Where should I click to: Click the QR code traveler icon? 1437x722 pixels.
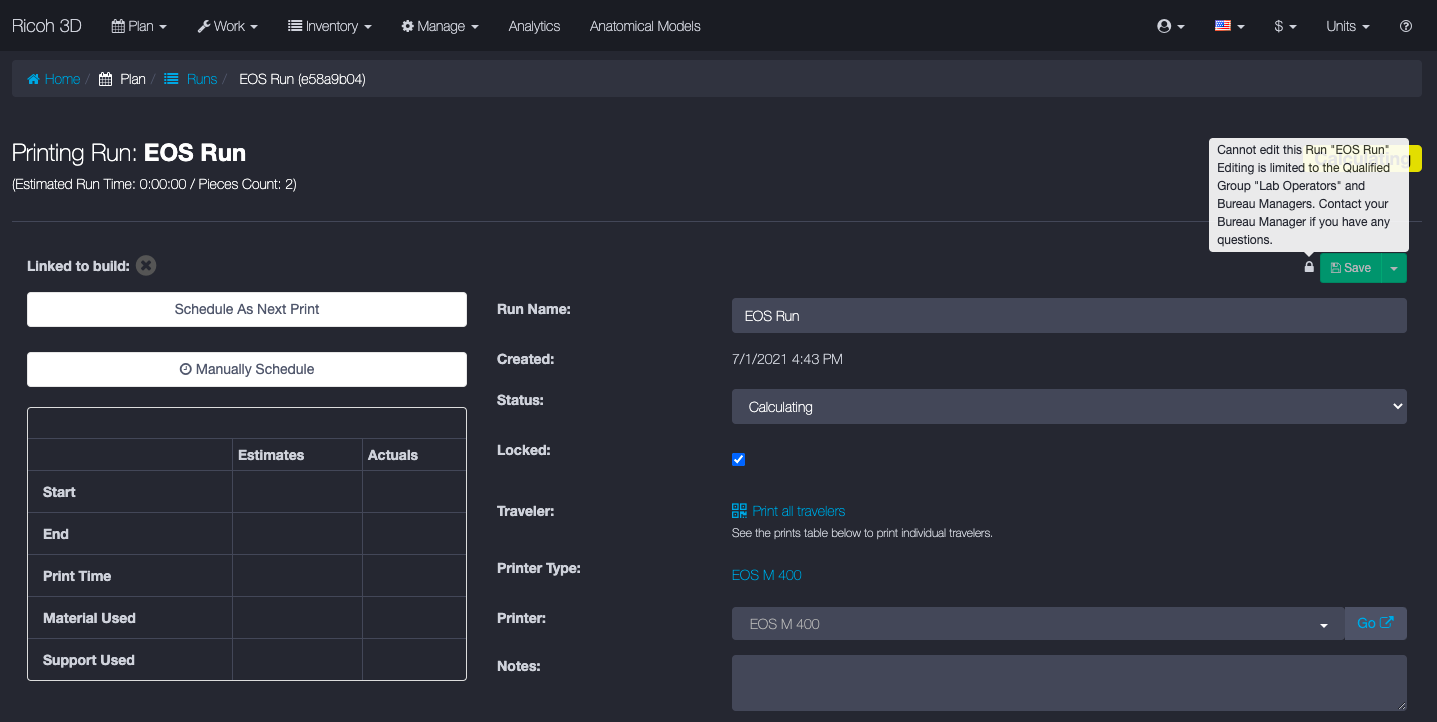pos(739,511)
